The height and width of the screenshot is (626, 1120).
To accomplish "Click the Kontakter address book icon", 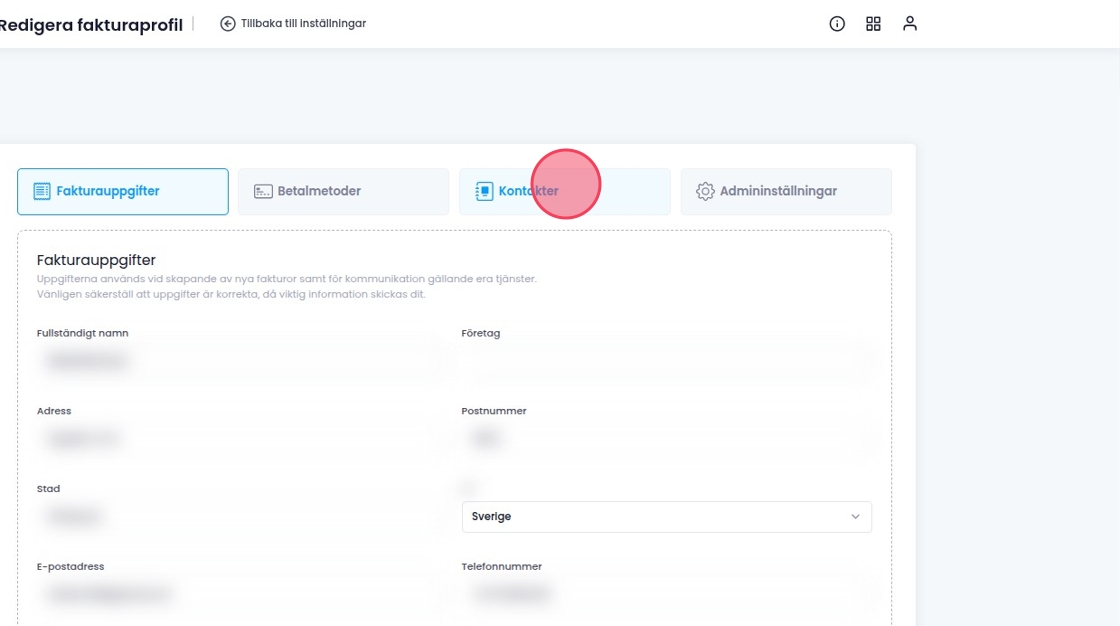I will [x=484, y=191].
